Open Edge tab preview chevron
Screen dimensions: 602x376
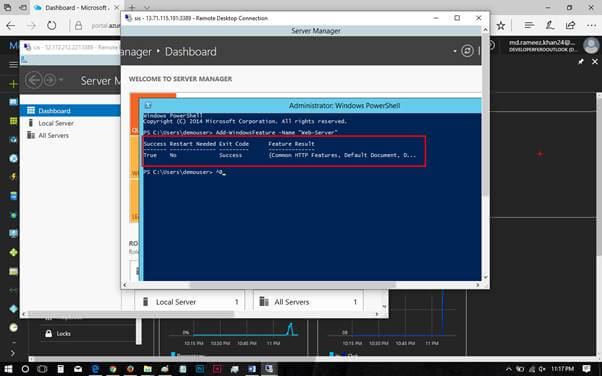point(146,7)
